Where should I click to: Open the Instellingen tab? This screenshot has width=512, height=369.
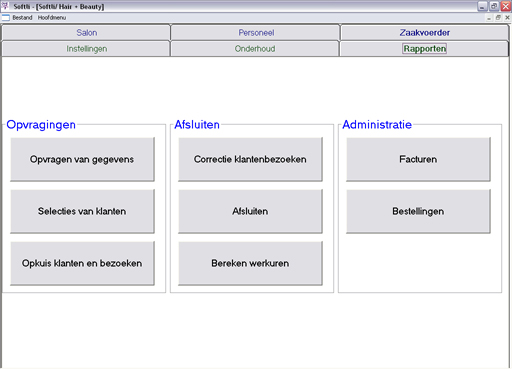coord(86,49)
